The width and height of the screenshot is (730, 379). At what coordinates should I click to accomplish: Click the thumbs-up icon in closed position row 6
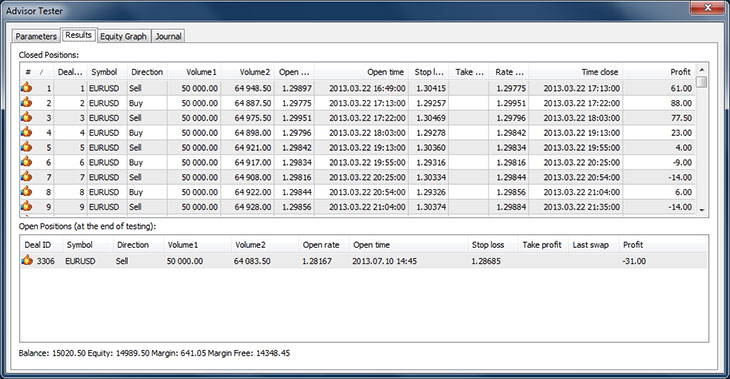27,162
